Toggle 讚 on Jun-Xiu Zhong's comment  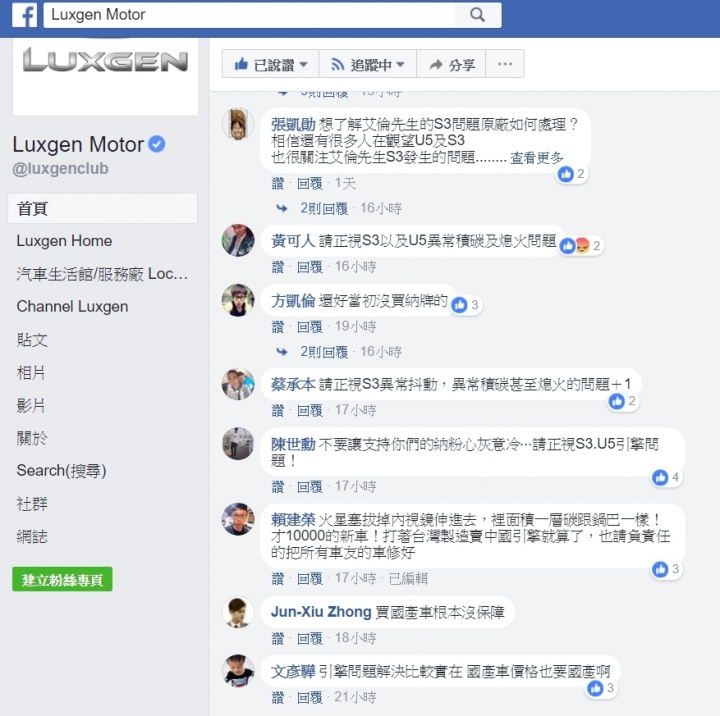pyautogui.click(x=277, y=638)
